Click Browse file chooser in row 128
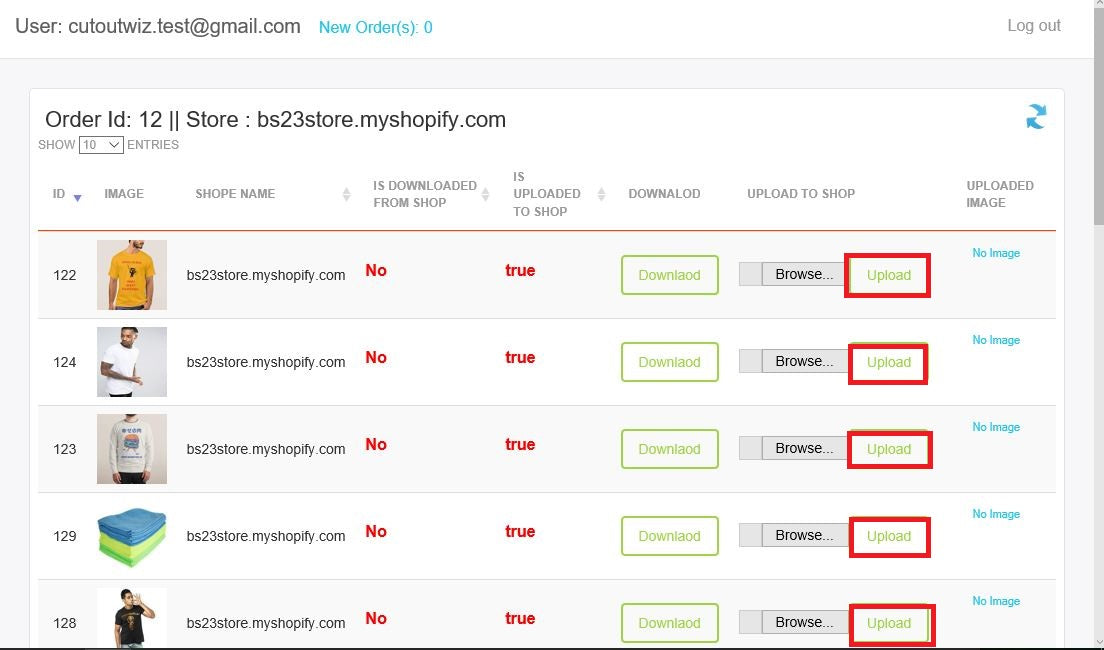The height and width of the screenshot is (650, 1104). tap(803, 622)
